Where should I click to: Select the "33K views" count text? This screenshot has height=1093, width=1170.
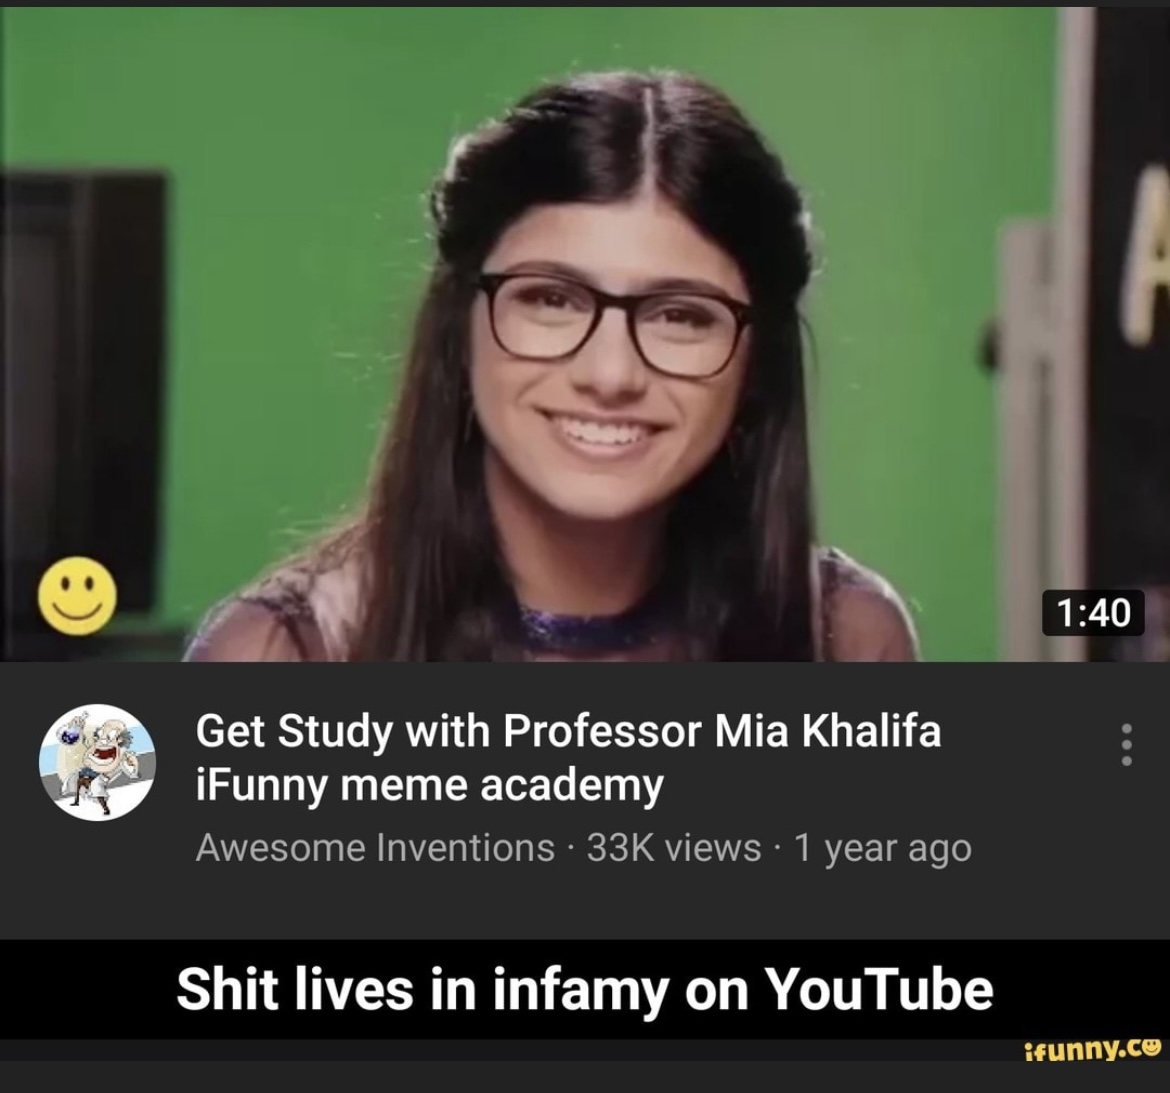click(674, 848)
